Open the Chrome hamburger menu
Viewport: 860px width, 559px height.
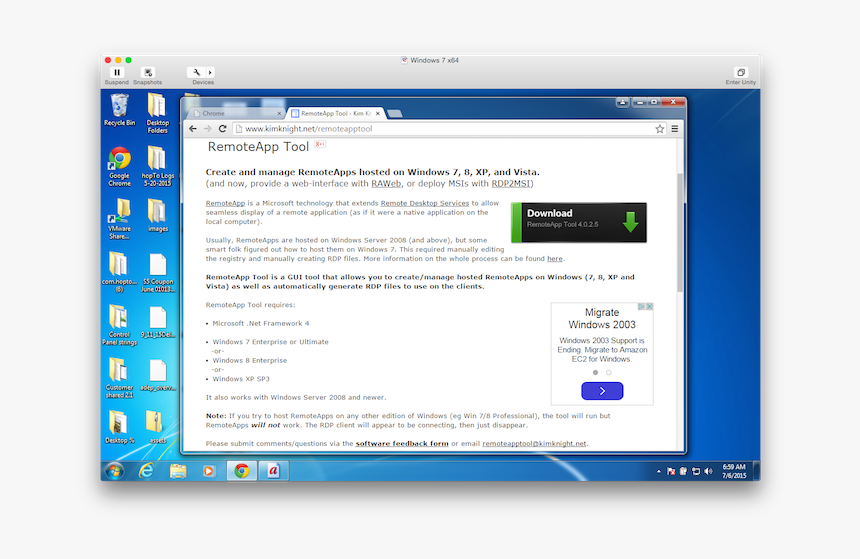675,128
